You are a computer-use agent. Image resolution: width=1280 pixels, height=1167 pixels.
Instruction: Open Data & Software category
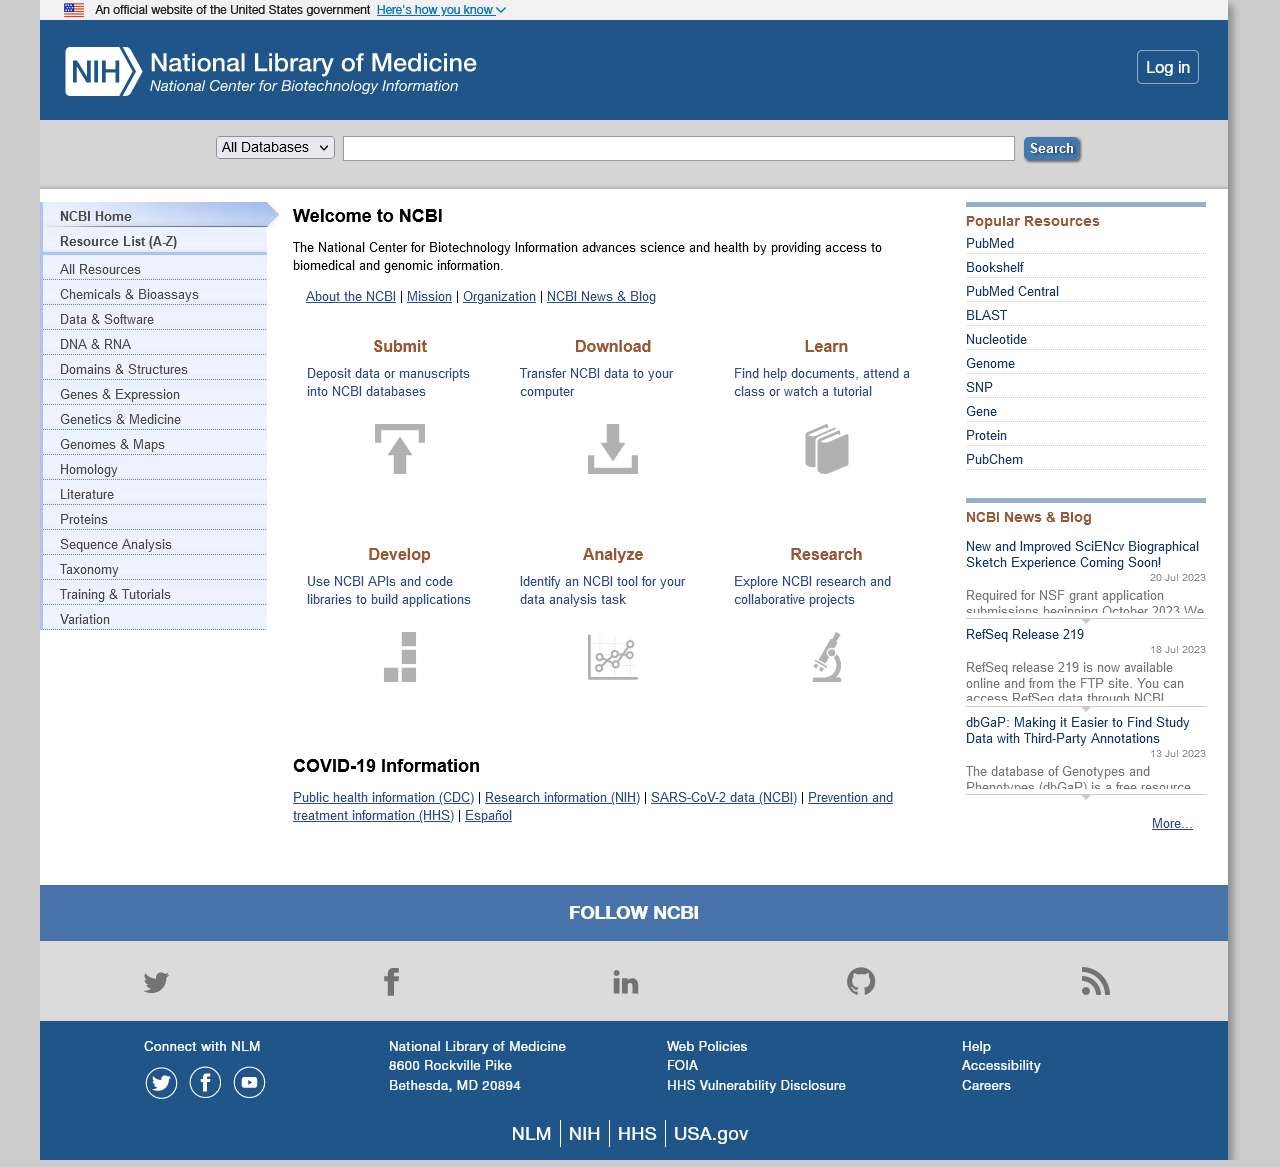155,319
